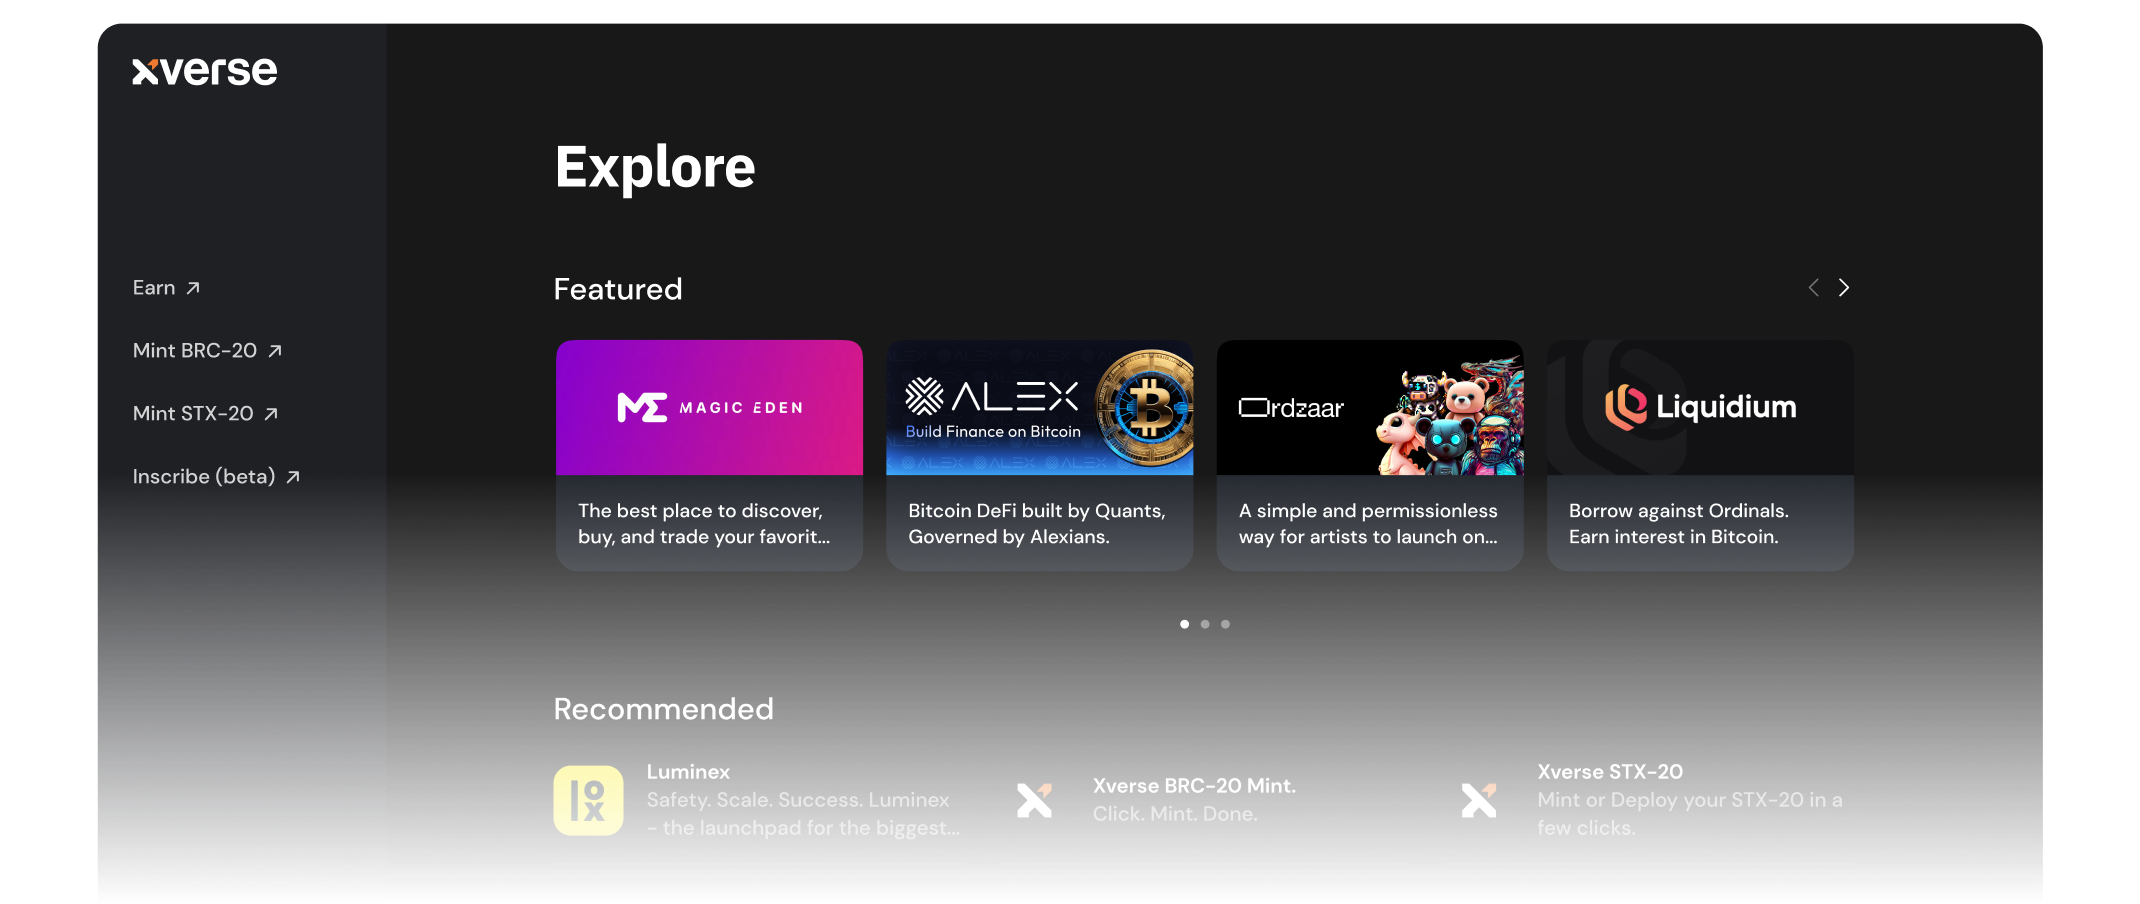This screenshot has width=2140, height=904.
Task: Click 'The best place to discover' description
Action: [x=704, y=524]
